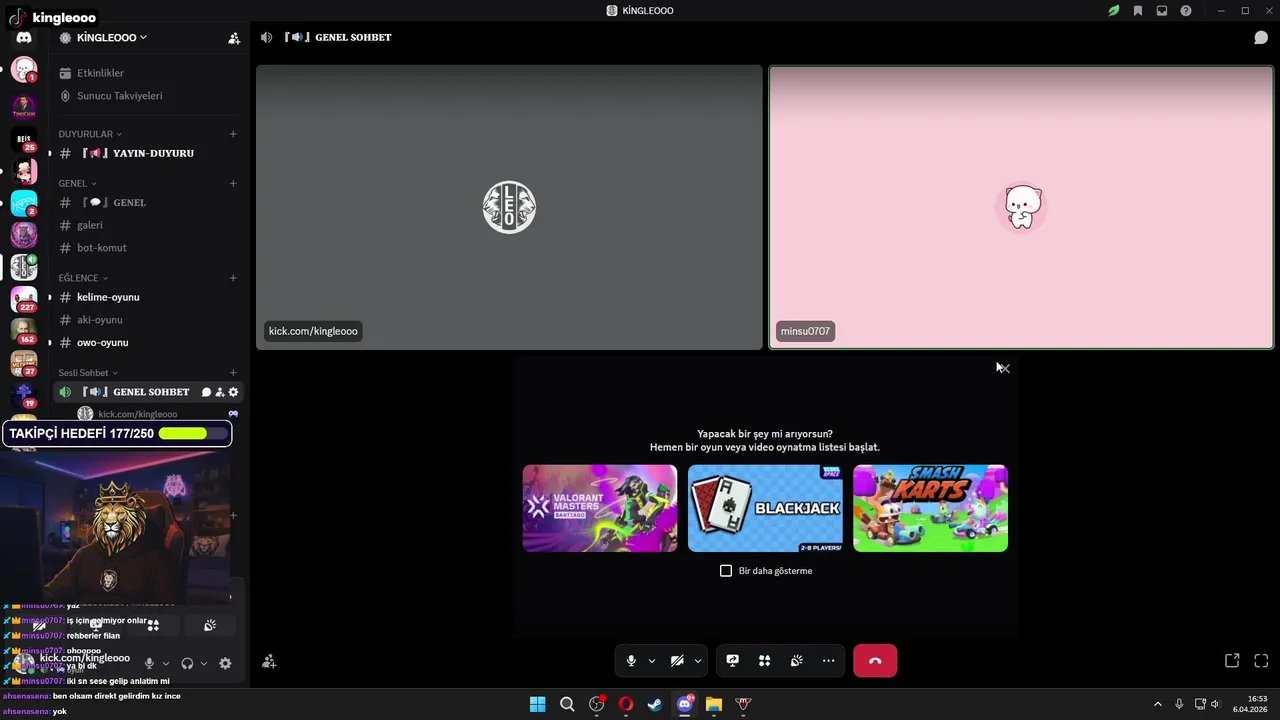Collapse the GENEL category
This screenshot has width=1280, height=720.
click(x=77, y=183)
